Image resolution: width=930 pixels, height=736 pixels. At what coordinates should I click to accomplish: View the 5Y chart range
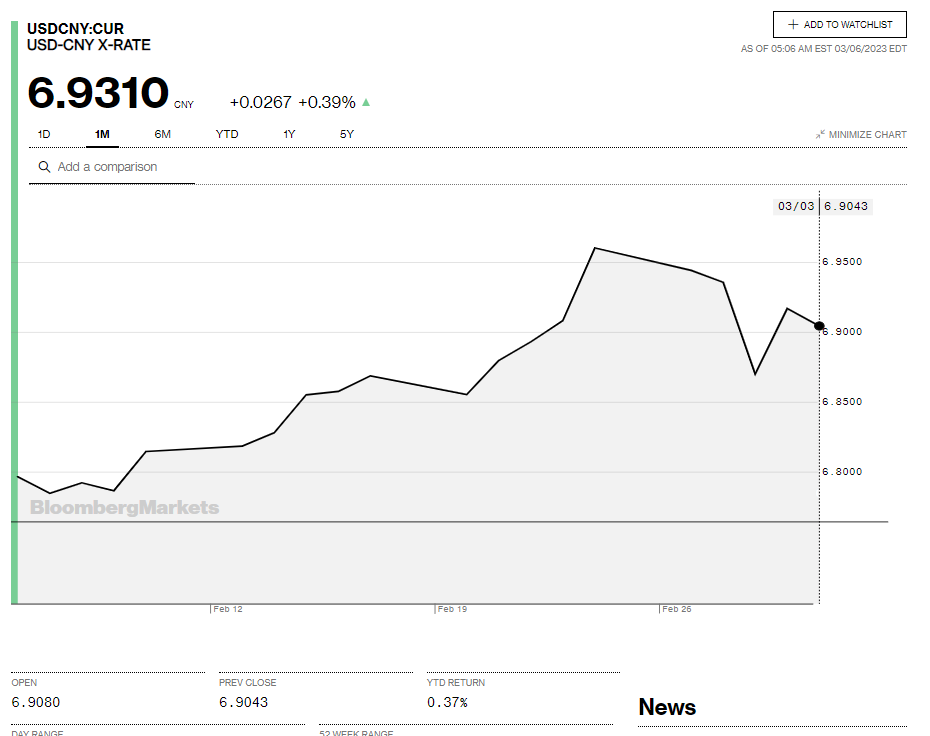[x=347, y=134]
